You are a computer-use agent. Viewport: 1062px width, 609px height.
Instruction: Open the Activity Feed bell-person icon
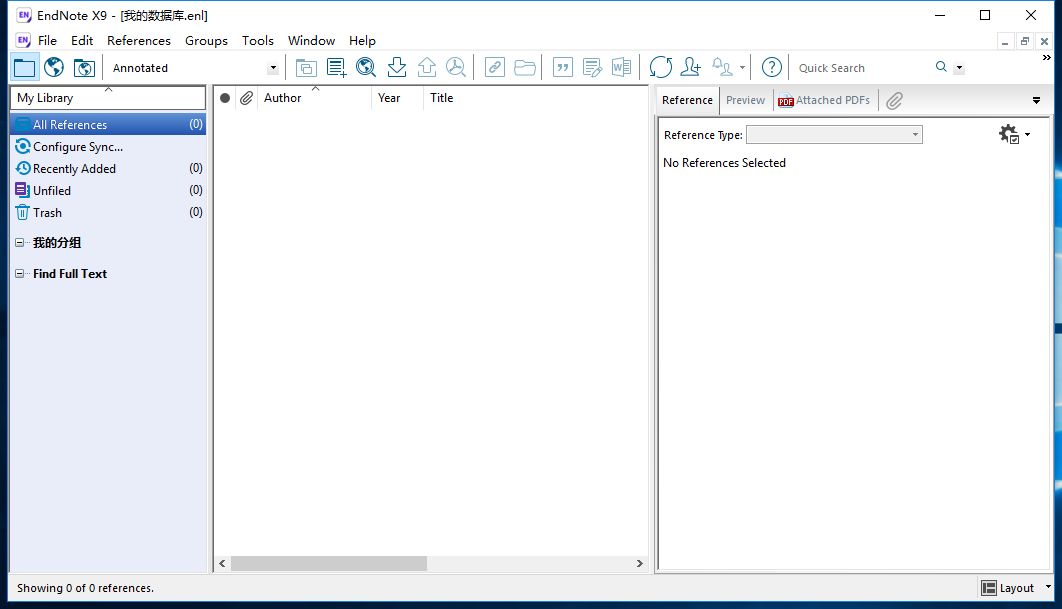(723, 68)
